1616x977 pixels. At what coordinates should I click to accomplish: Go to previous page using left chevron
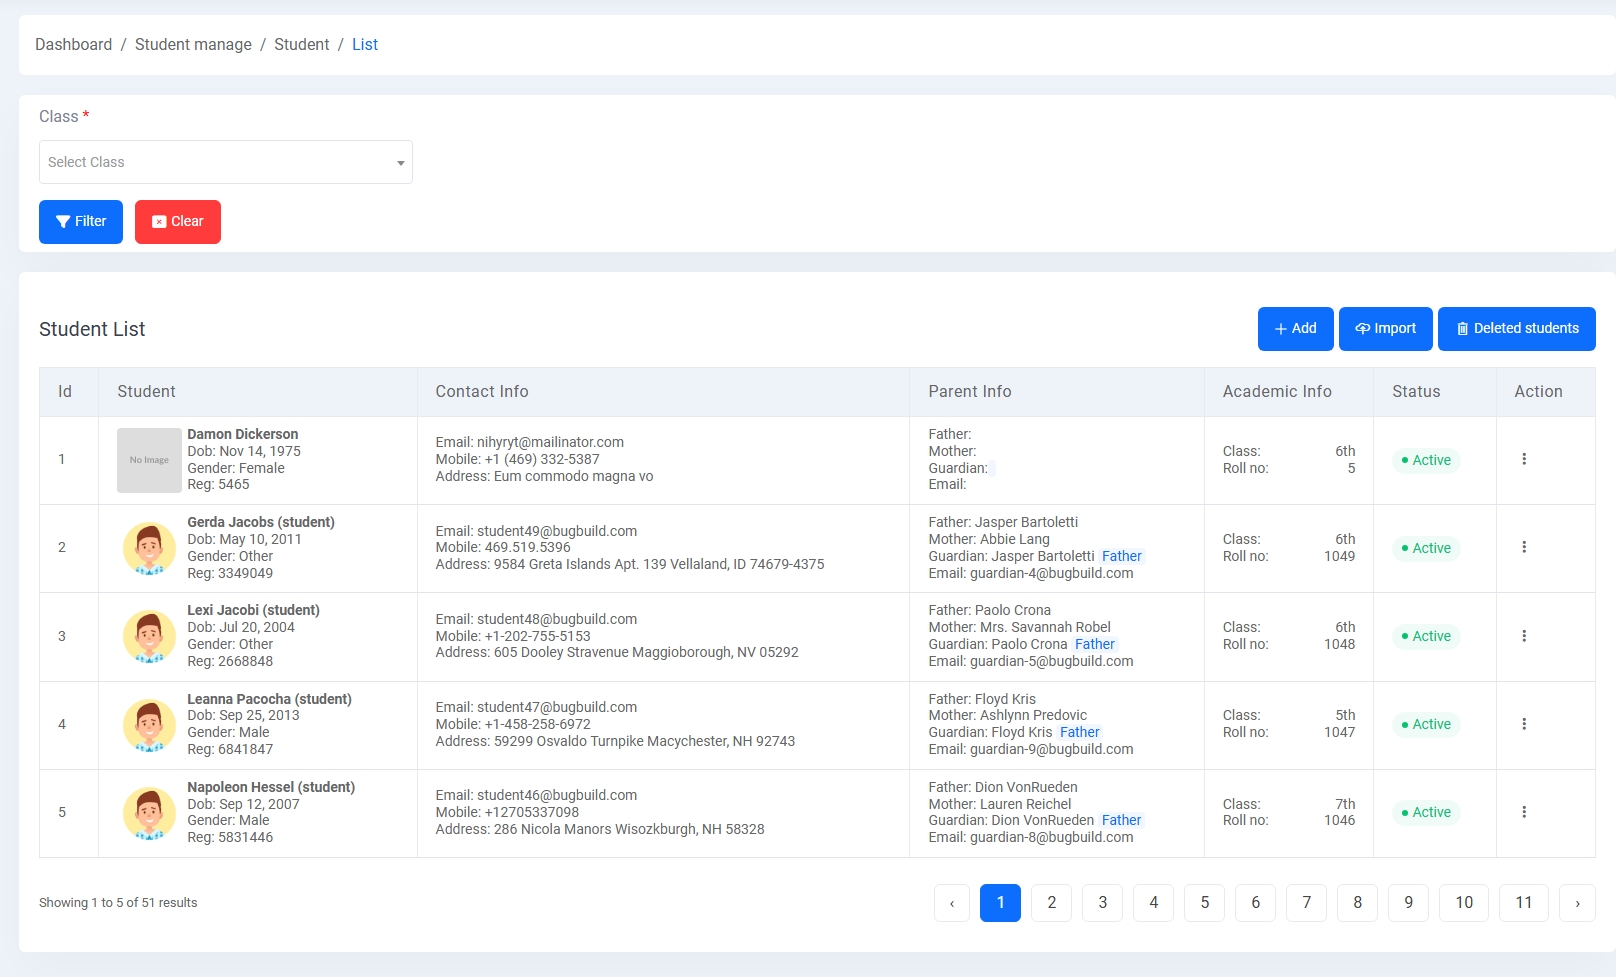[x=952, y=903]
